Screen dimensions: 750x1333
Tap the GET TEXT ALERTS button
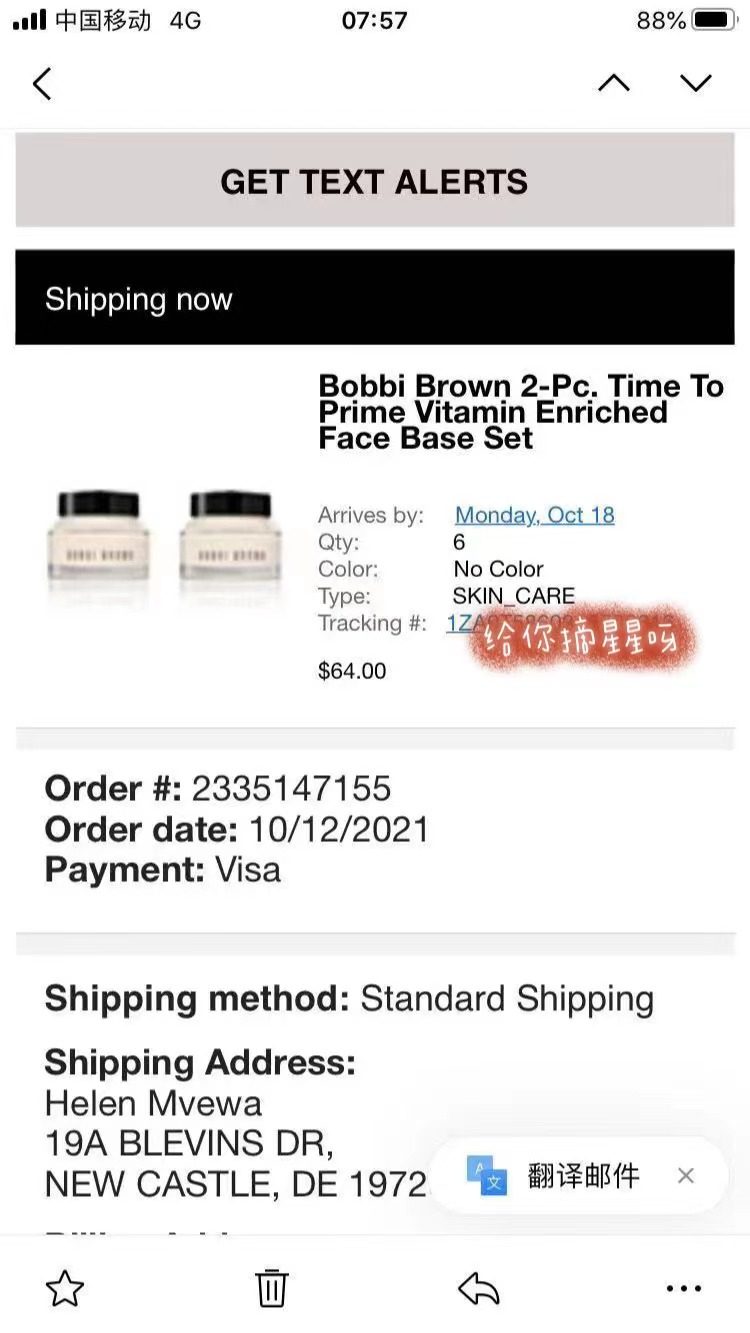(375, 181)
